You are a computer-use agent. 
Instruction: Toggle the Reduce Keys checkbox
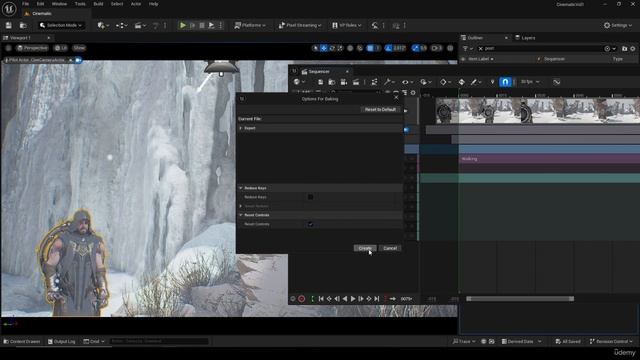(x=311, y=197)
